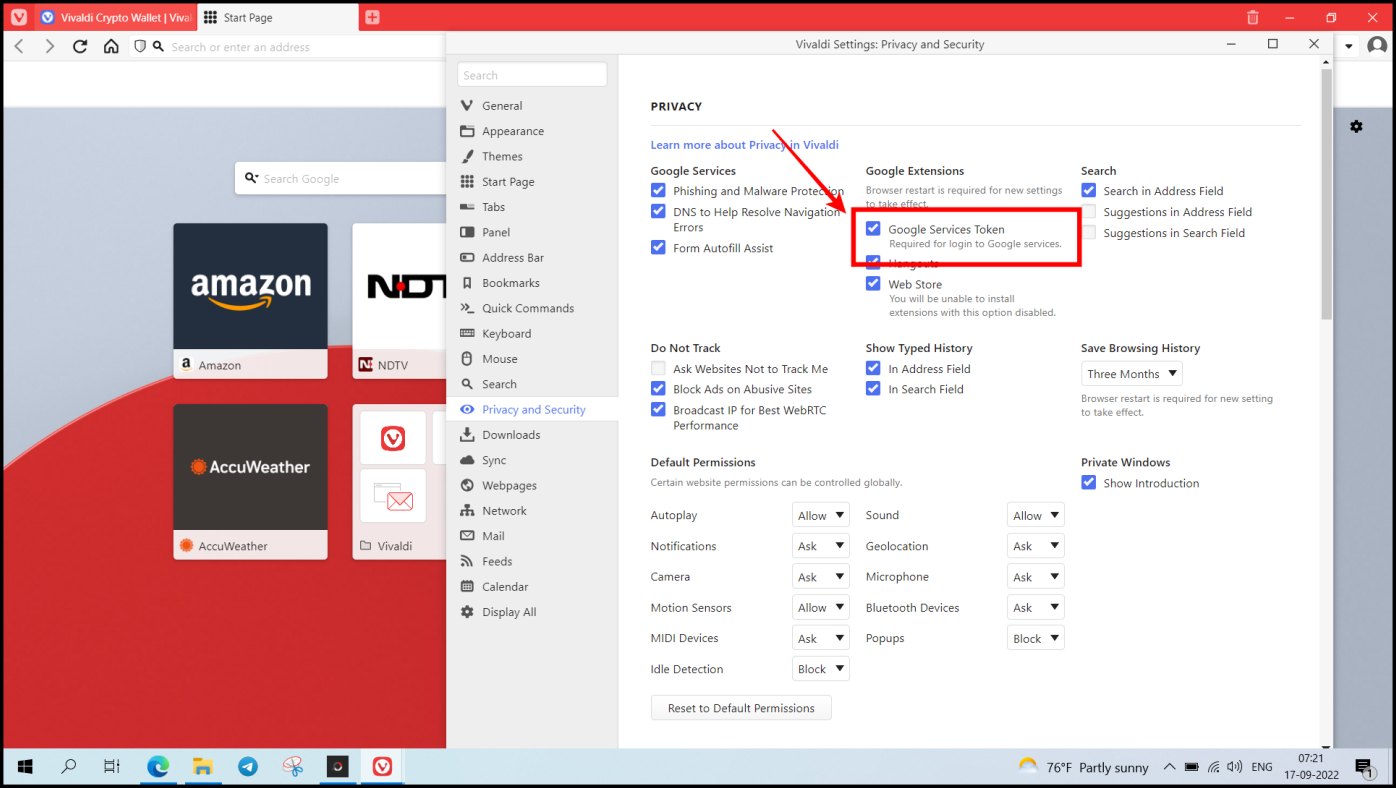
Task: Open Windows taskbar search icon
Action: pos(69,767)
